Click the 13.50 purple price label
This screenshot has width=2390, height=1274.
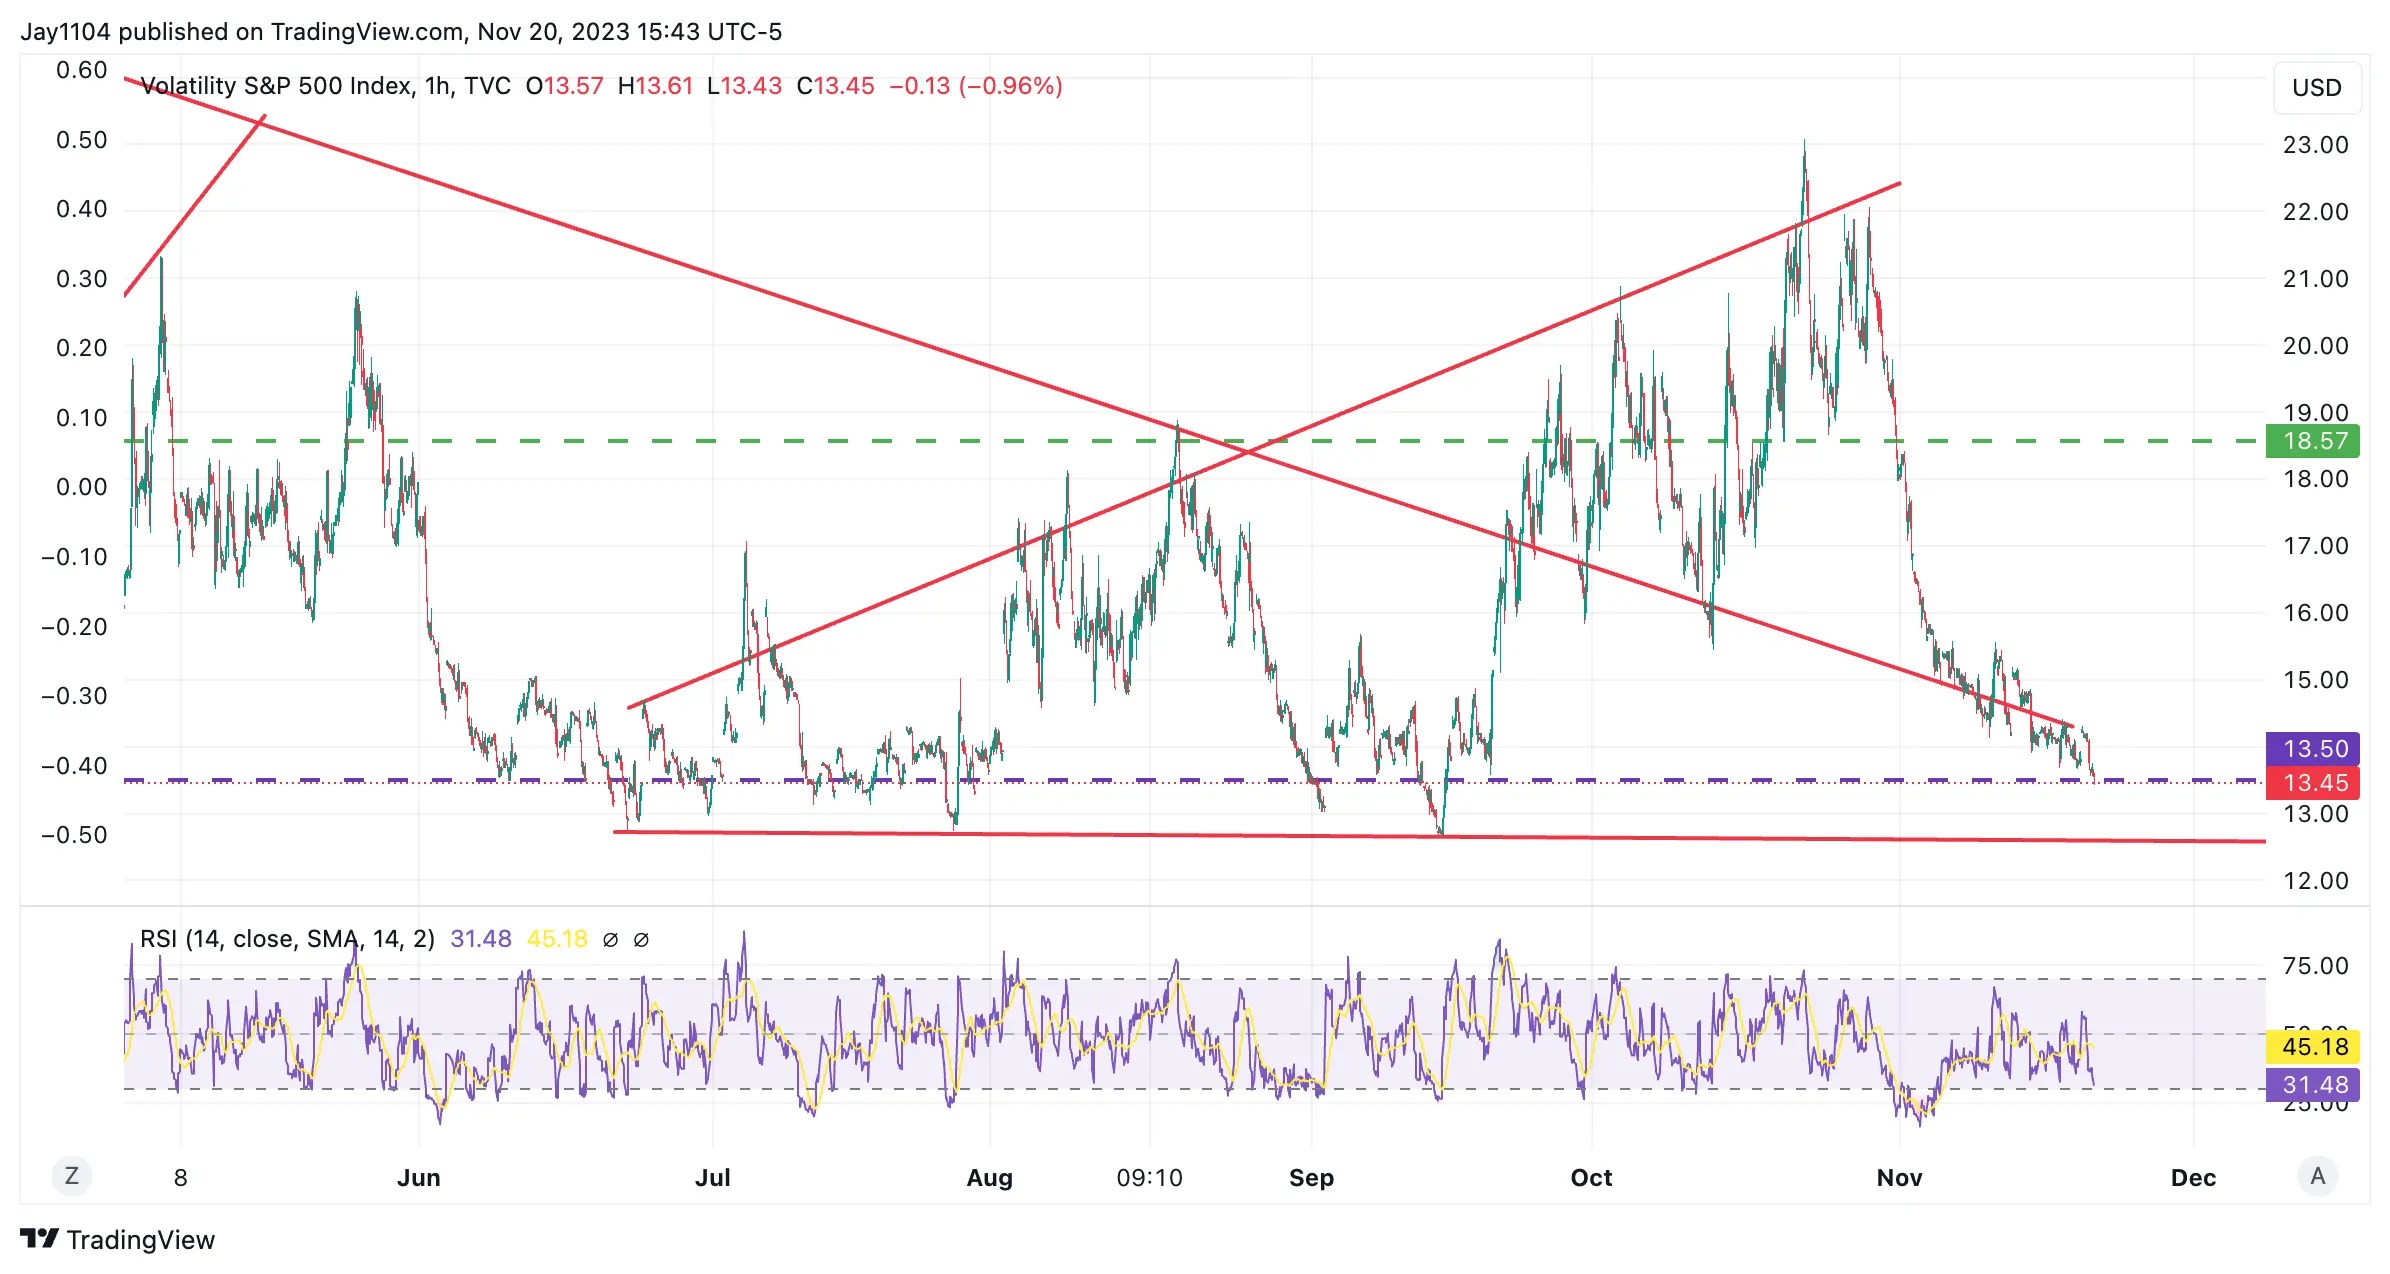coord(2314,749)
